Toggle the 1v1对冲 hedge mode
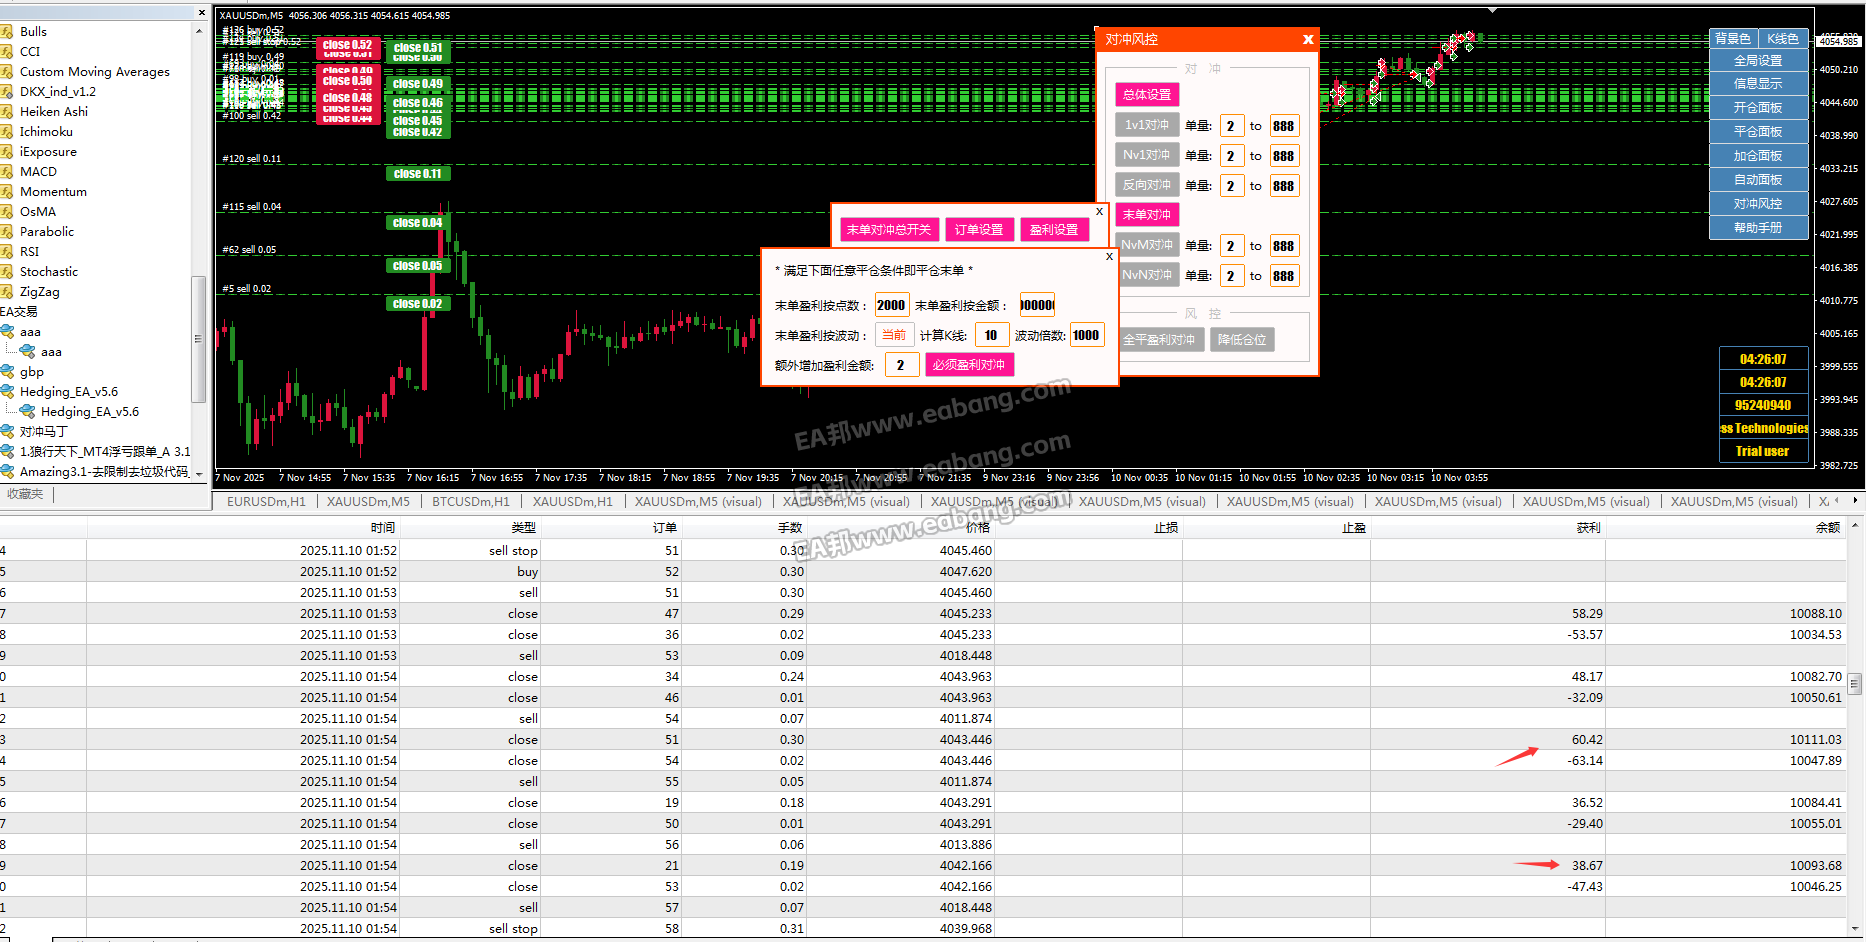 [1146, 126]
